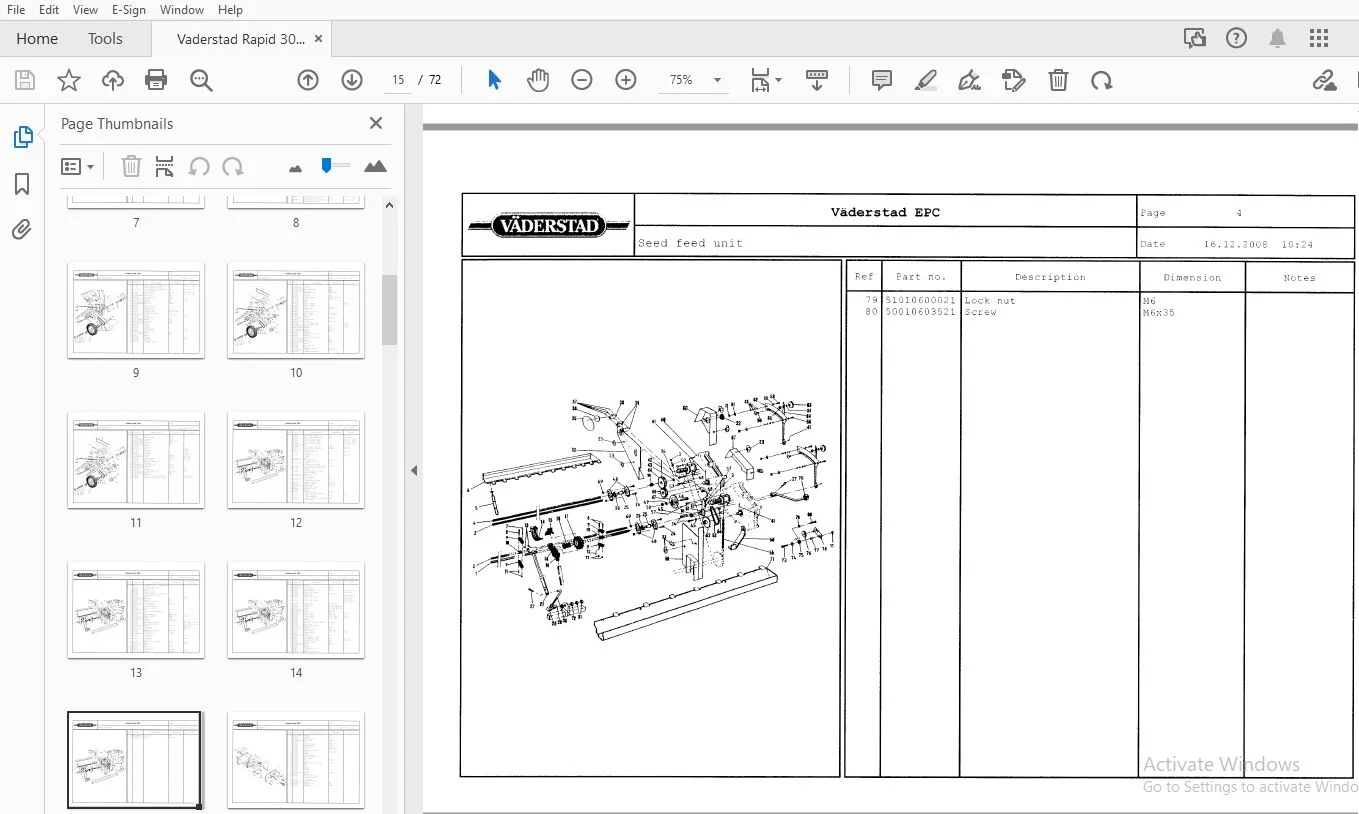Reduce thumbnail size with small mountain icon

tap(295, 168)
